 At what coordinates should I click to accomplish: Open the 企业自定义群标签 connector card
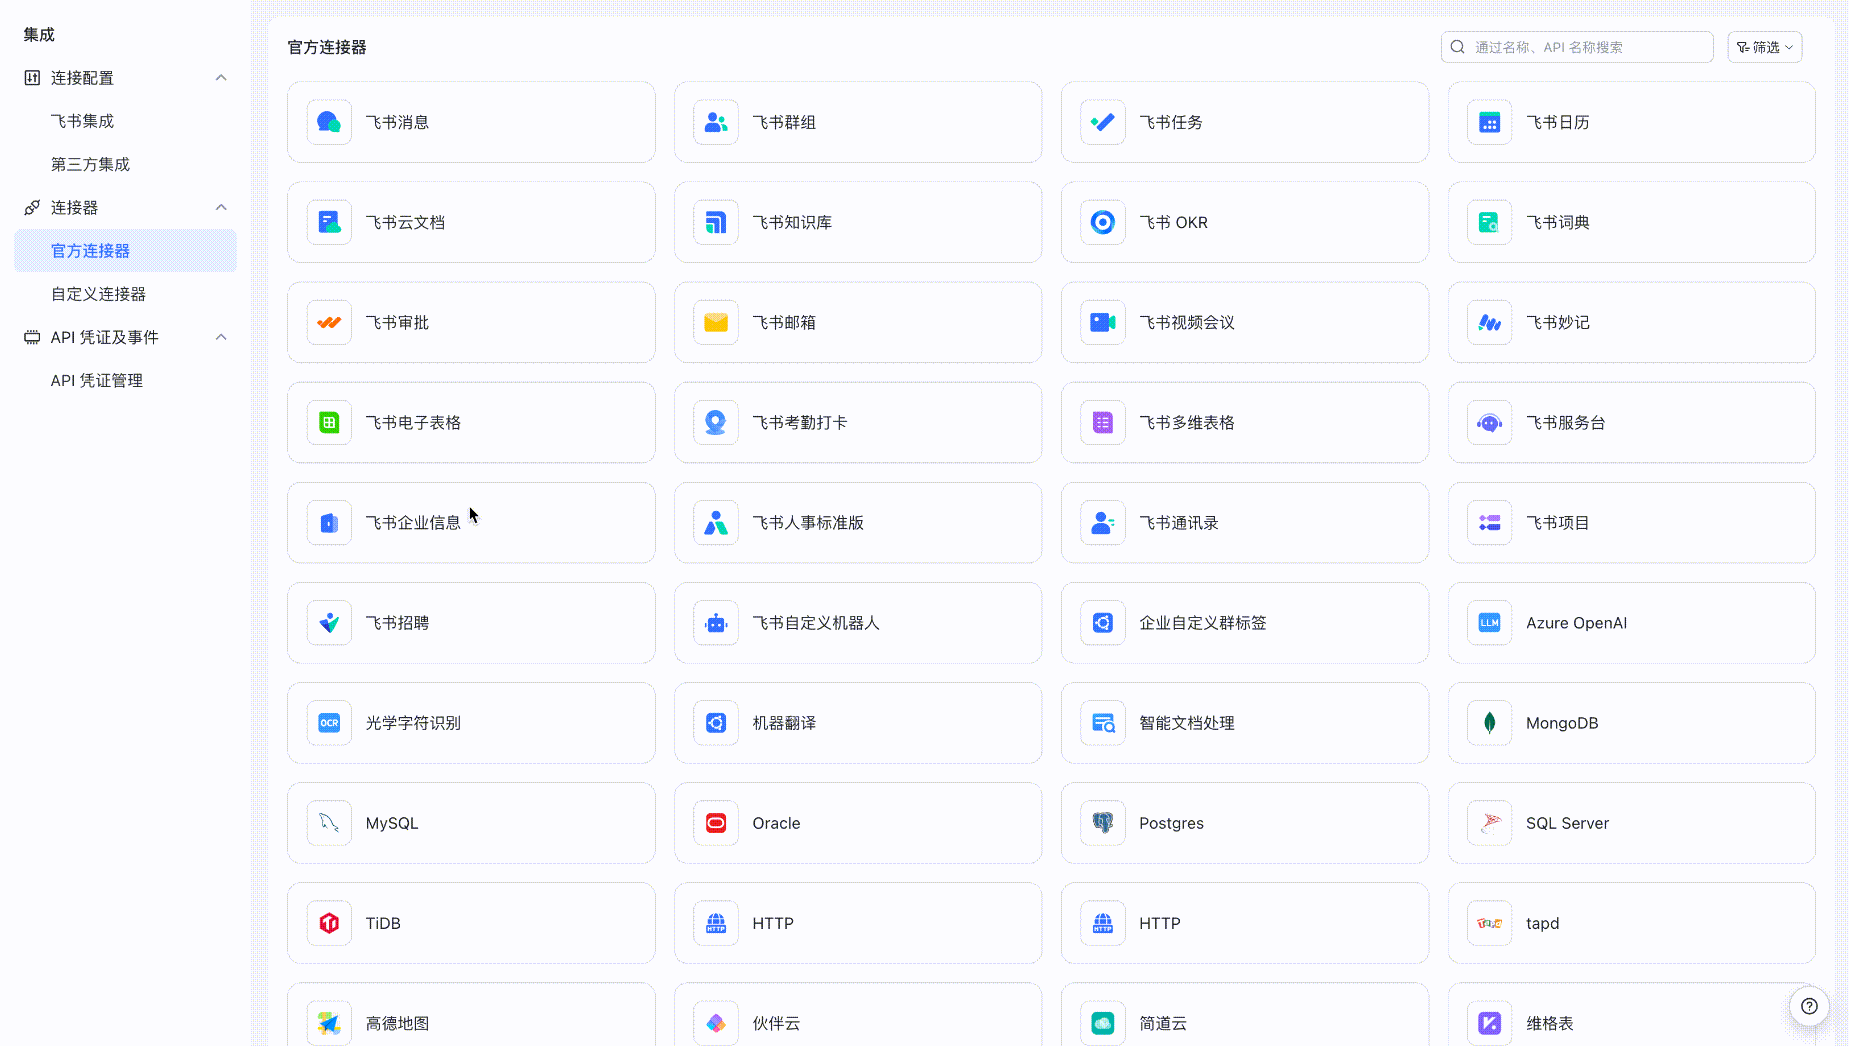[1244, 622]
